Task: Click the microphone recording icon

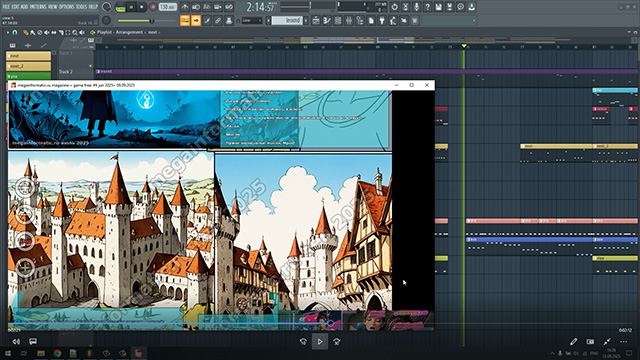Action: pyautogui.click(x=416, y=7)
